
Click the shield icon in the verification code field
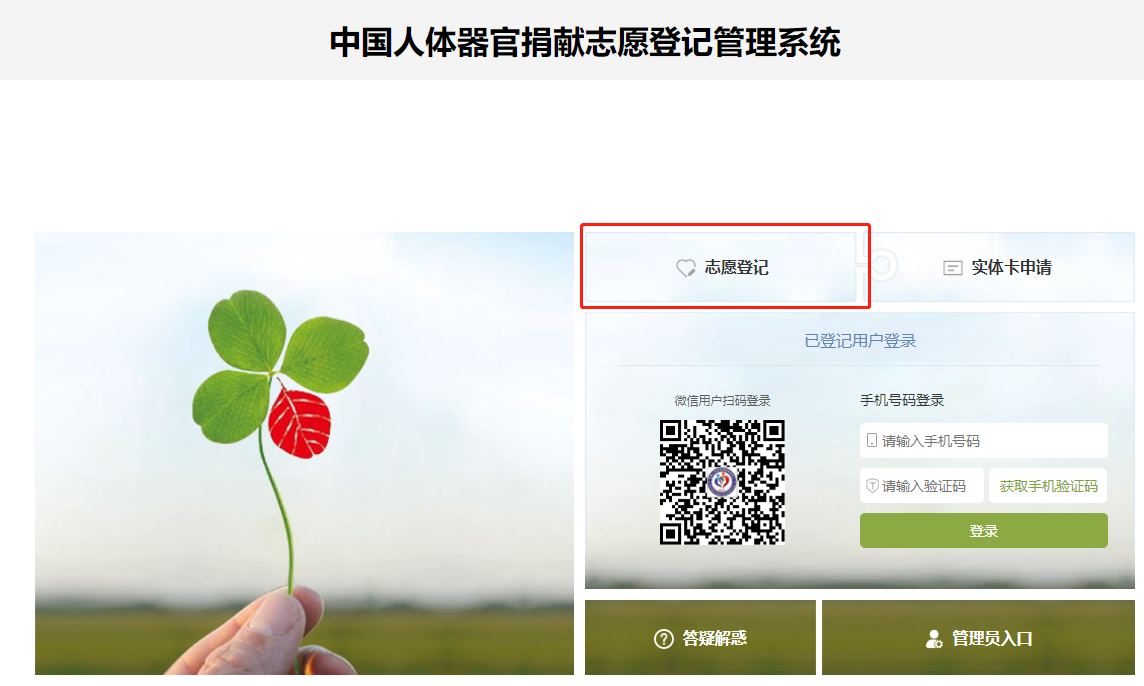tap(872, 485)
